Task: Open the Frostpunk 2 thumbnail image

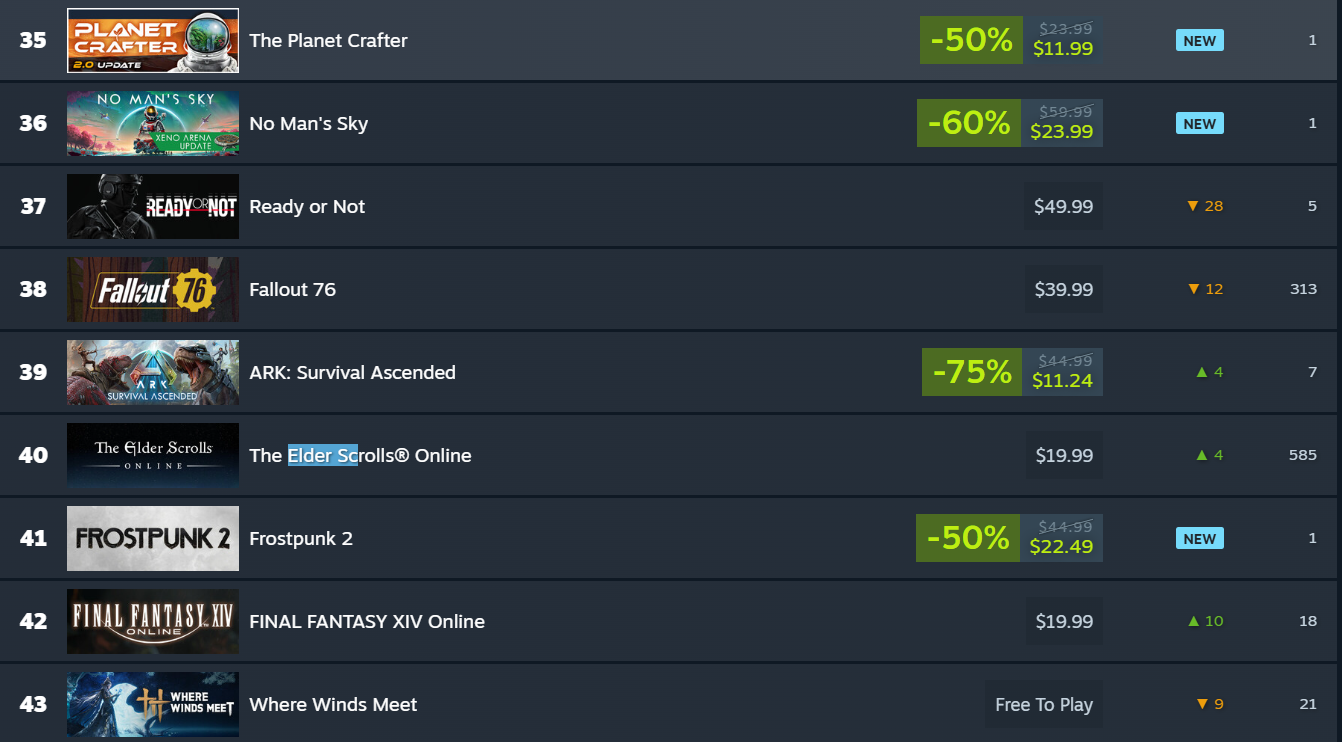Action: (153, 539)
